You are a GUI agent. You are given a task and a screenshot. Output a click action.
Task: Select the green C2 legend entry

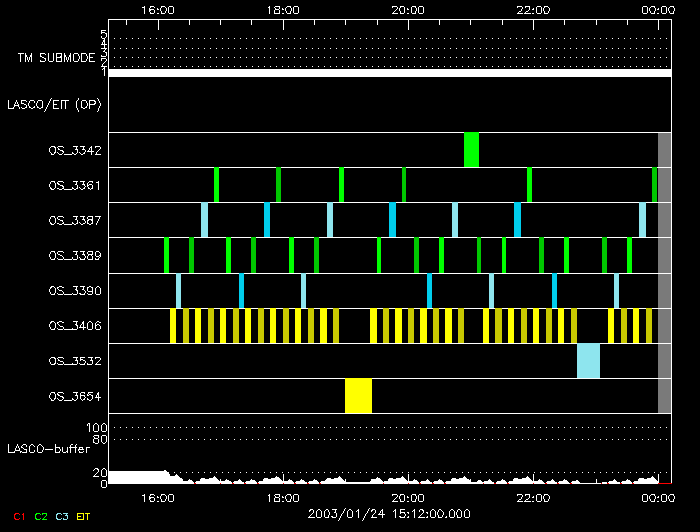pyautogui.click(x=41, y=516)
